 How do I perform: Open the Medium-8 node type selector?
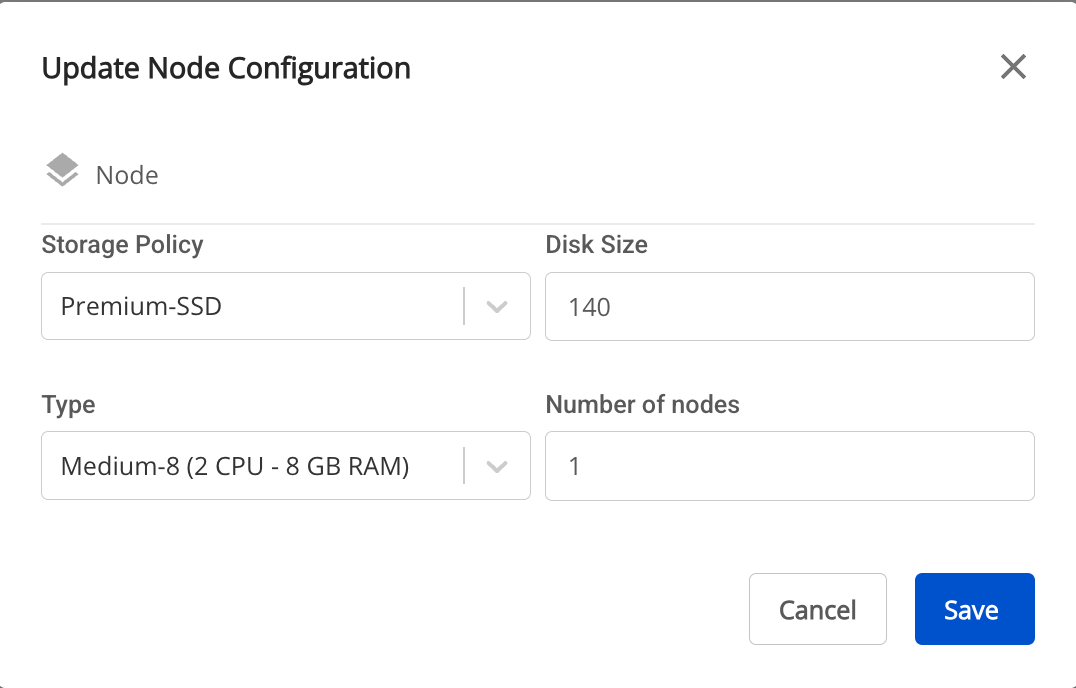[285, 466]
